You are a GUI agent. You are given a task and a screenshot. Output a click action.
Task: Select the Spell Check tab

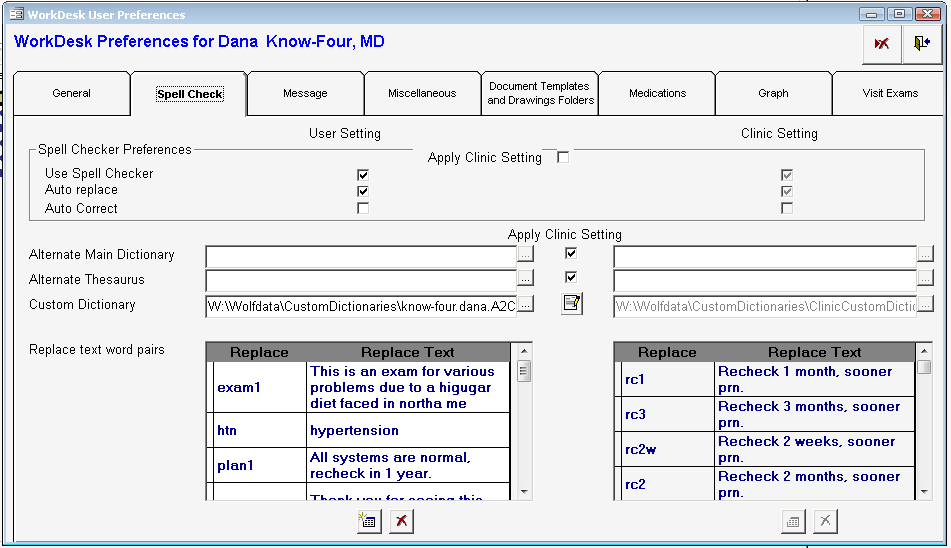pos(190,94)
